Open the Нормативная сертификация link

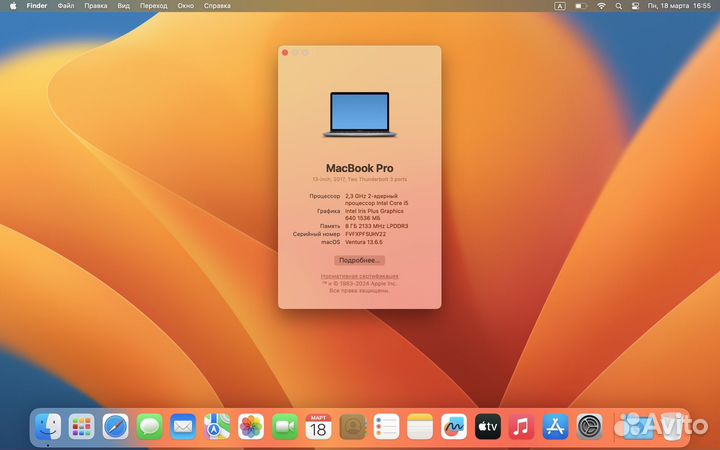tap(360, 276)
